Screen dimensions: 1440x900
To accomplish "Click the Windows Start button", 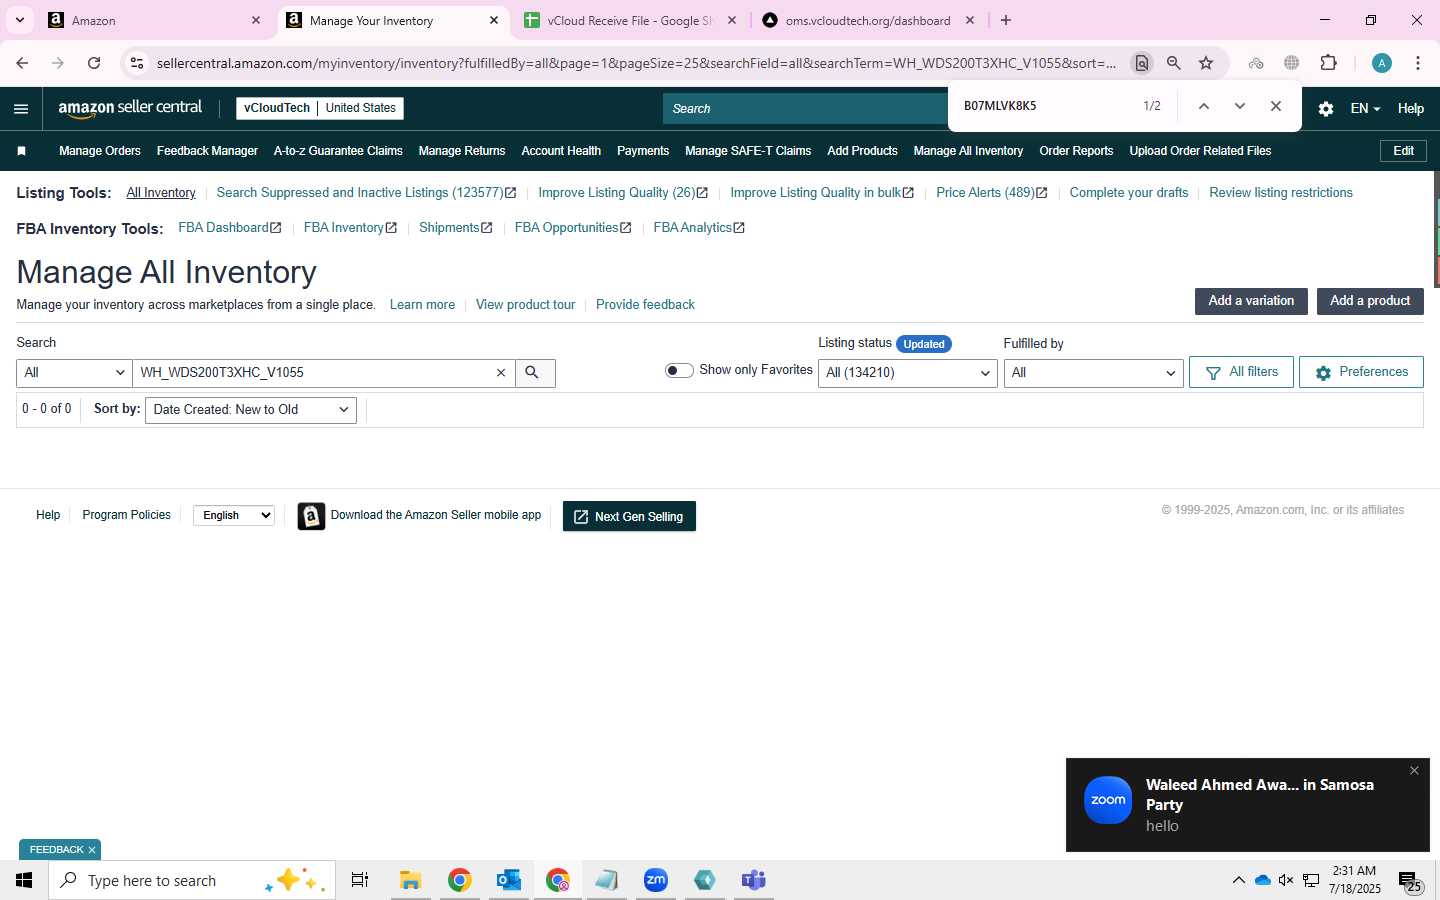I will click(24, 880).
